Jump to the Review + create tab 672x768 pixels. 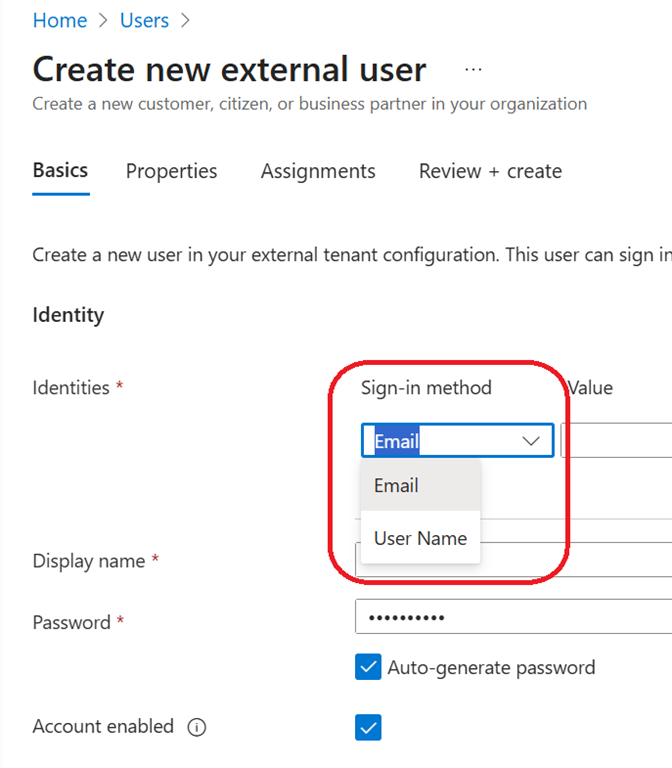[490, 172]
